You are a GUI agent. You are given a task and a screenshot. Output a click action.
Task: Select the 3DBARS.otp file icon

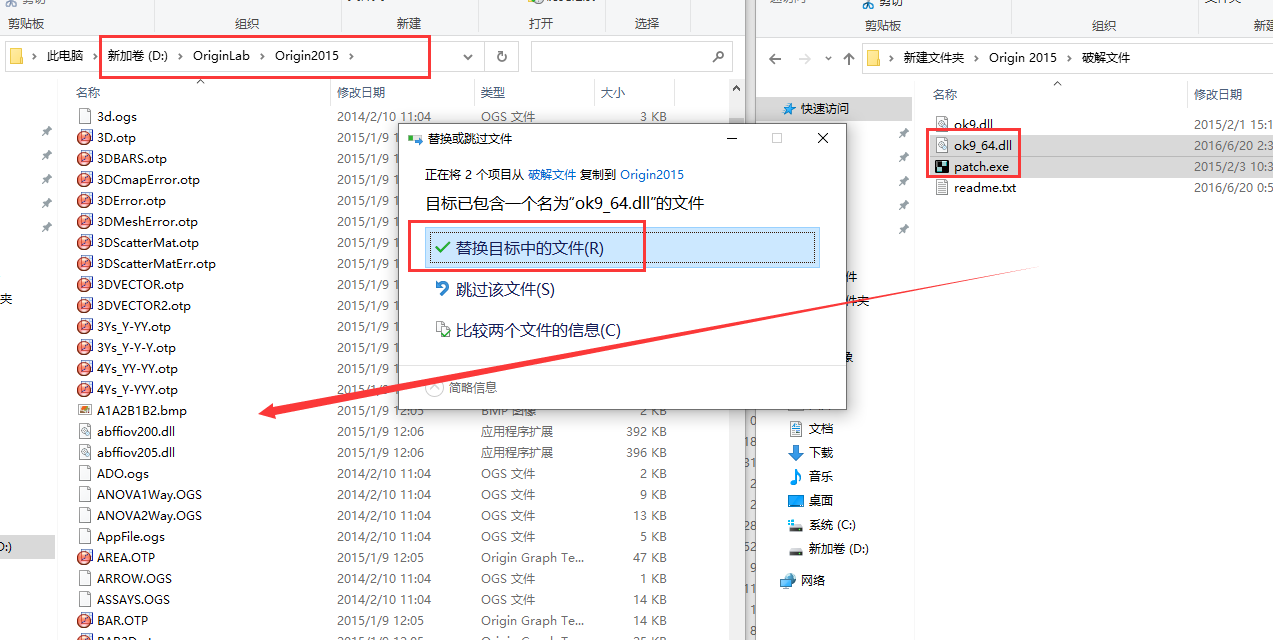pos(85,159)
